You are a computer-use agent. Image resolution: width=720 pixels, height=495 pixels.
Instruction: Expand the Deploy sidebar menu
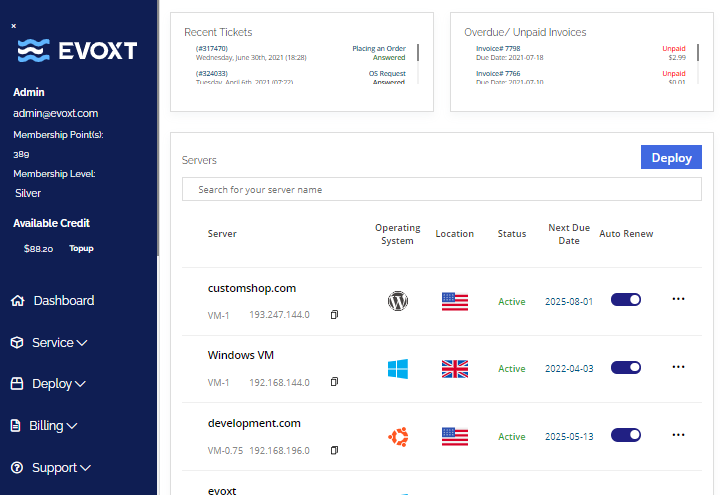tap(58, 383)
